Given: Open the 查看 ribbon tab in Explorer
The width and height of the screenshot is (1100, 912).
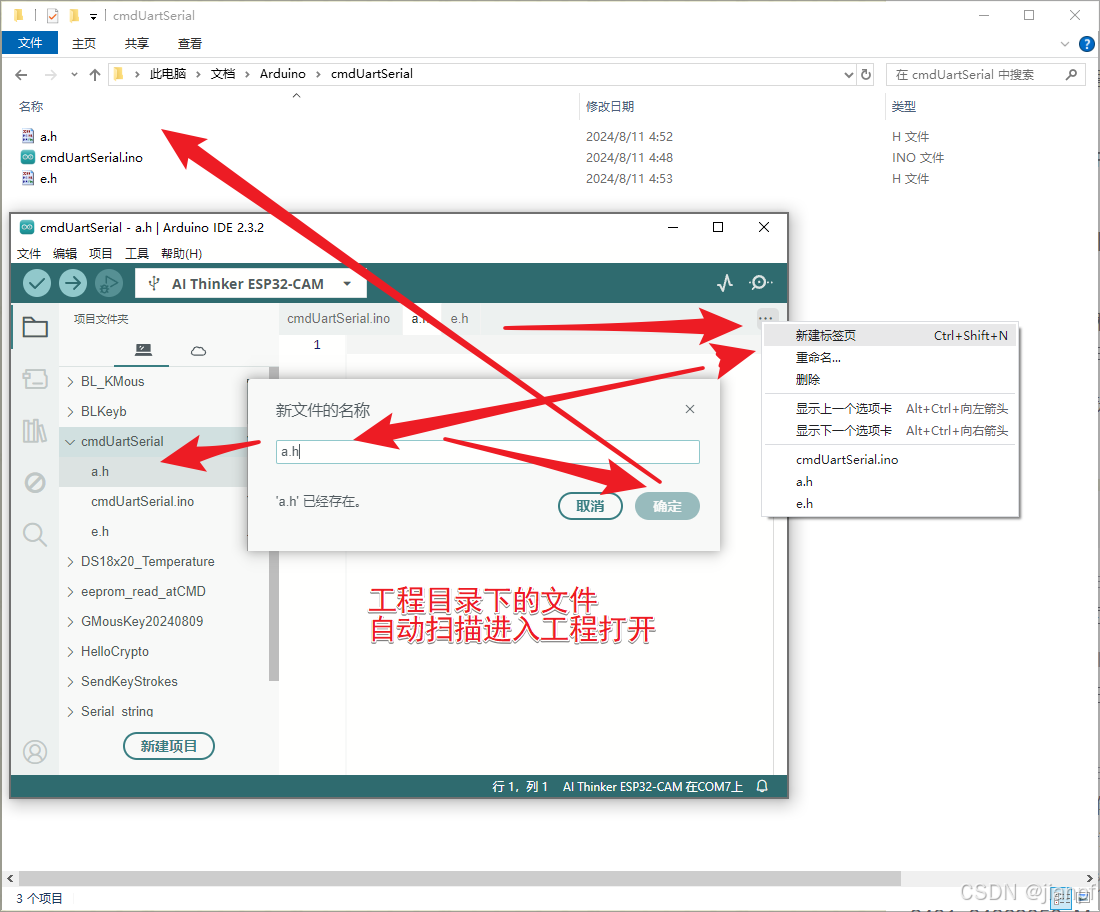Looking at the screenshot, I should tap(189, 43).
